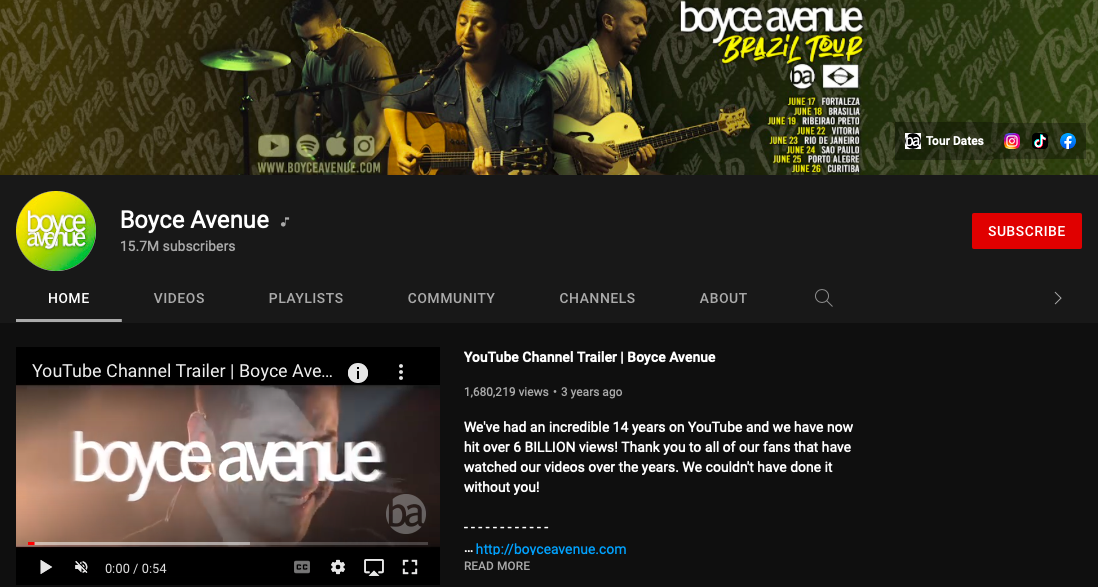The height and width of the screenshot is (587, 1098).
Task: Open the trailer title in the player overlay
Action: point(182,371)
